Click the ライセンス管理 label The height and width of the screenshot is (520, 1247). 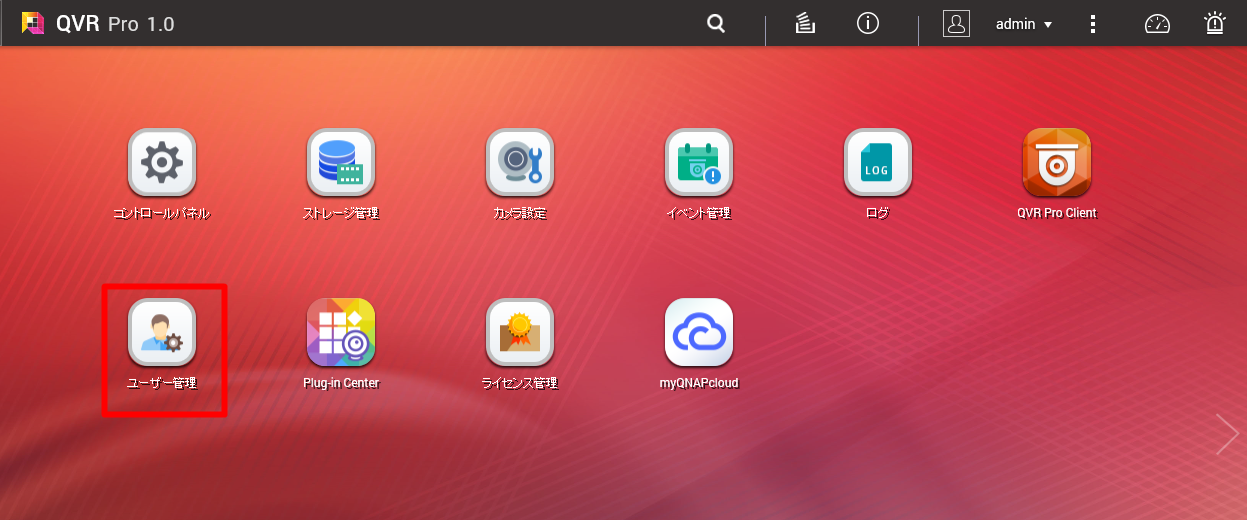point(520,383)
